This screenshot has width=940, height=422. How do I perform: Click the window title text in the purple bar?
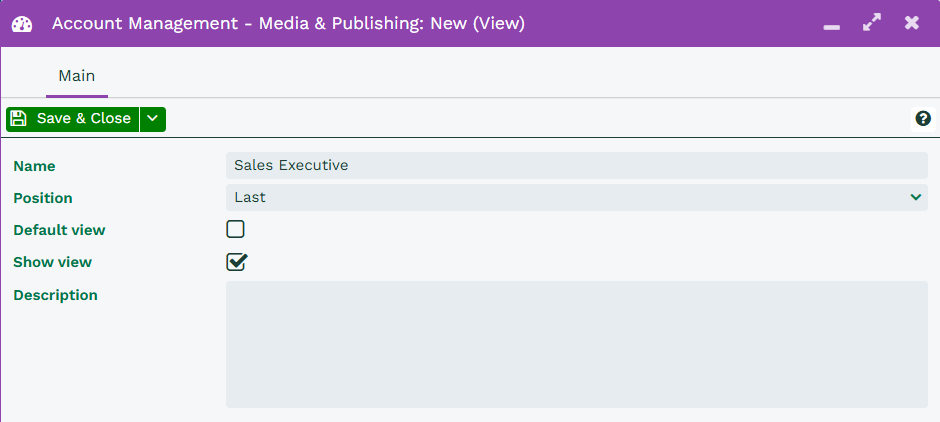288,23
